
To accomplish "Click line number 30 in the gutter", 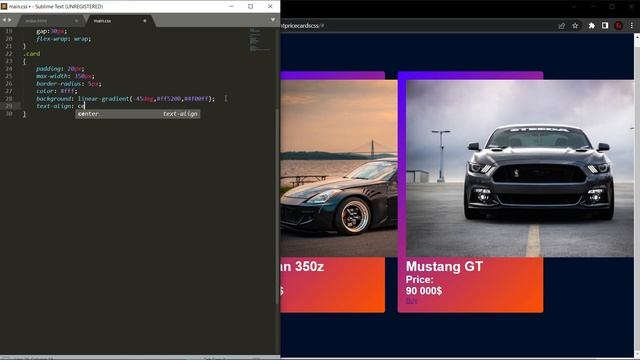I will [x=9, y=114].
